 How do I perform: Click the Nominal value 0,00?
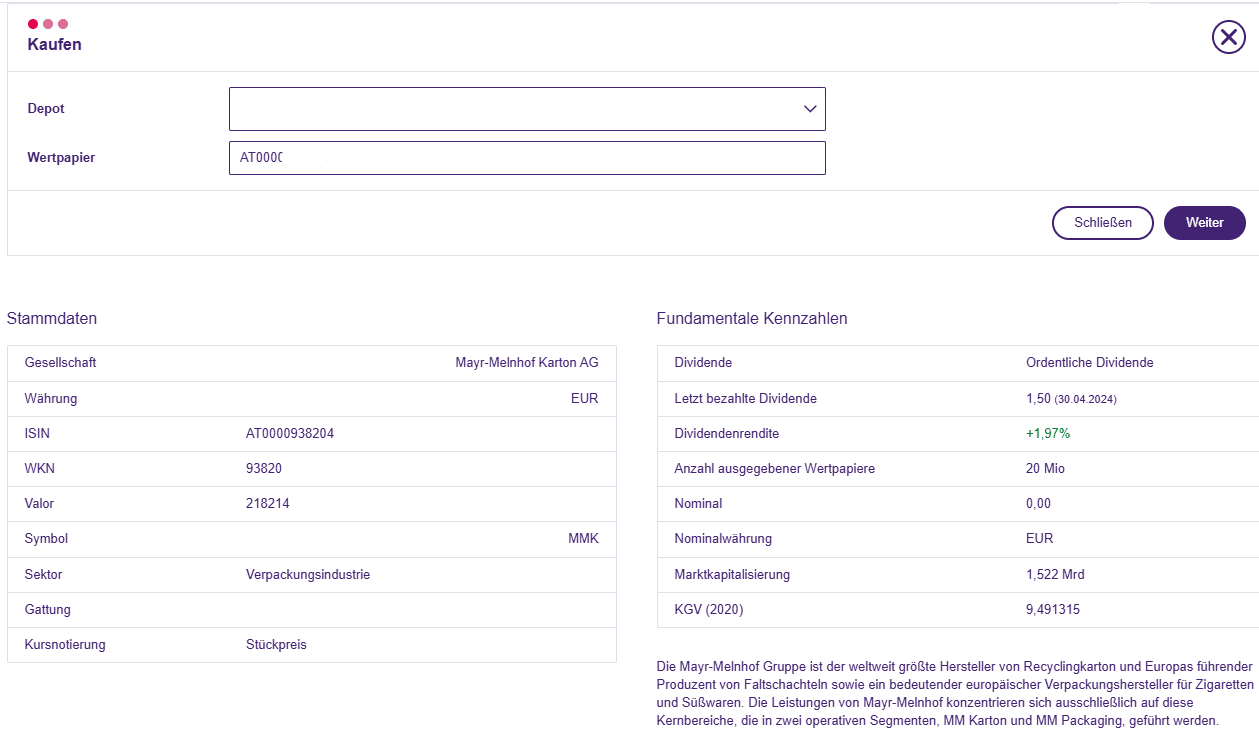click(1038, 504)
